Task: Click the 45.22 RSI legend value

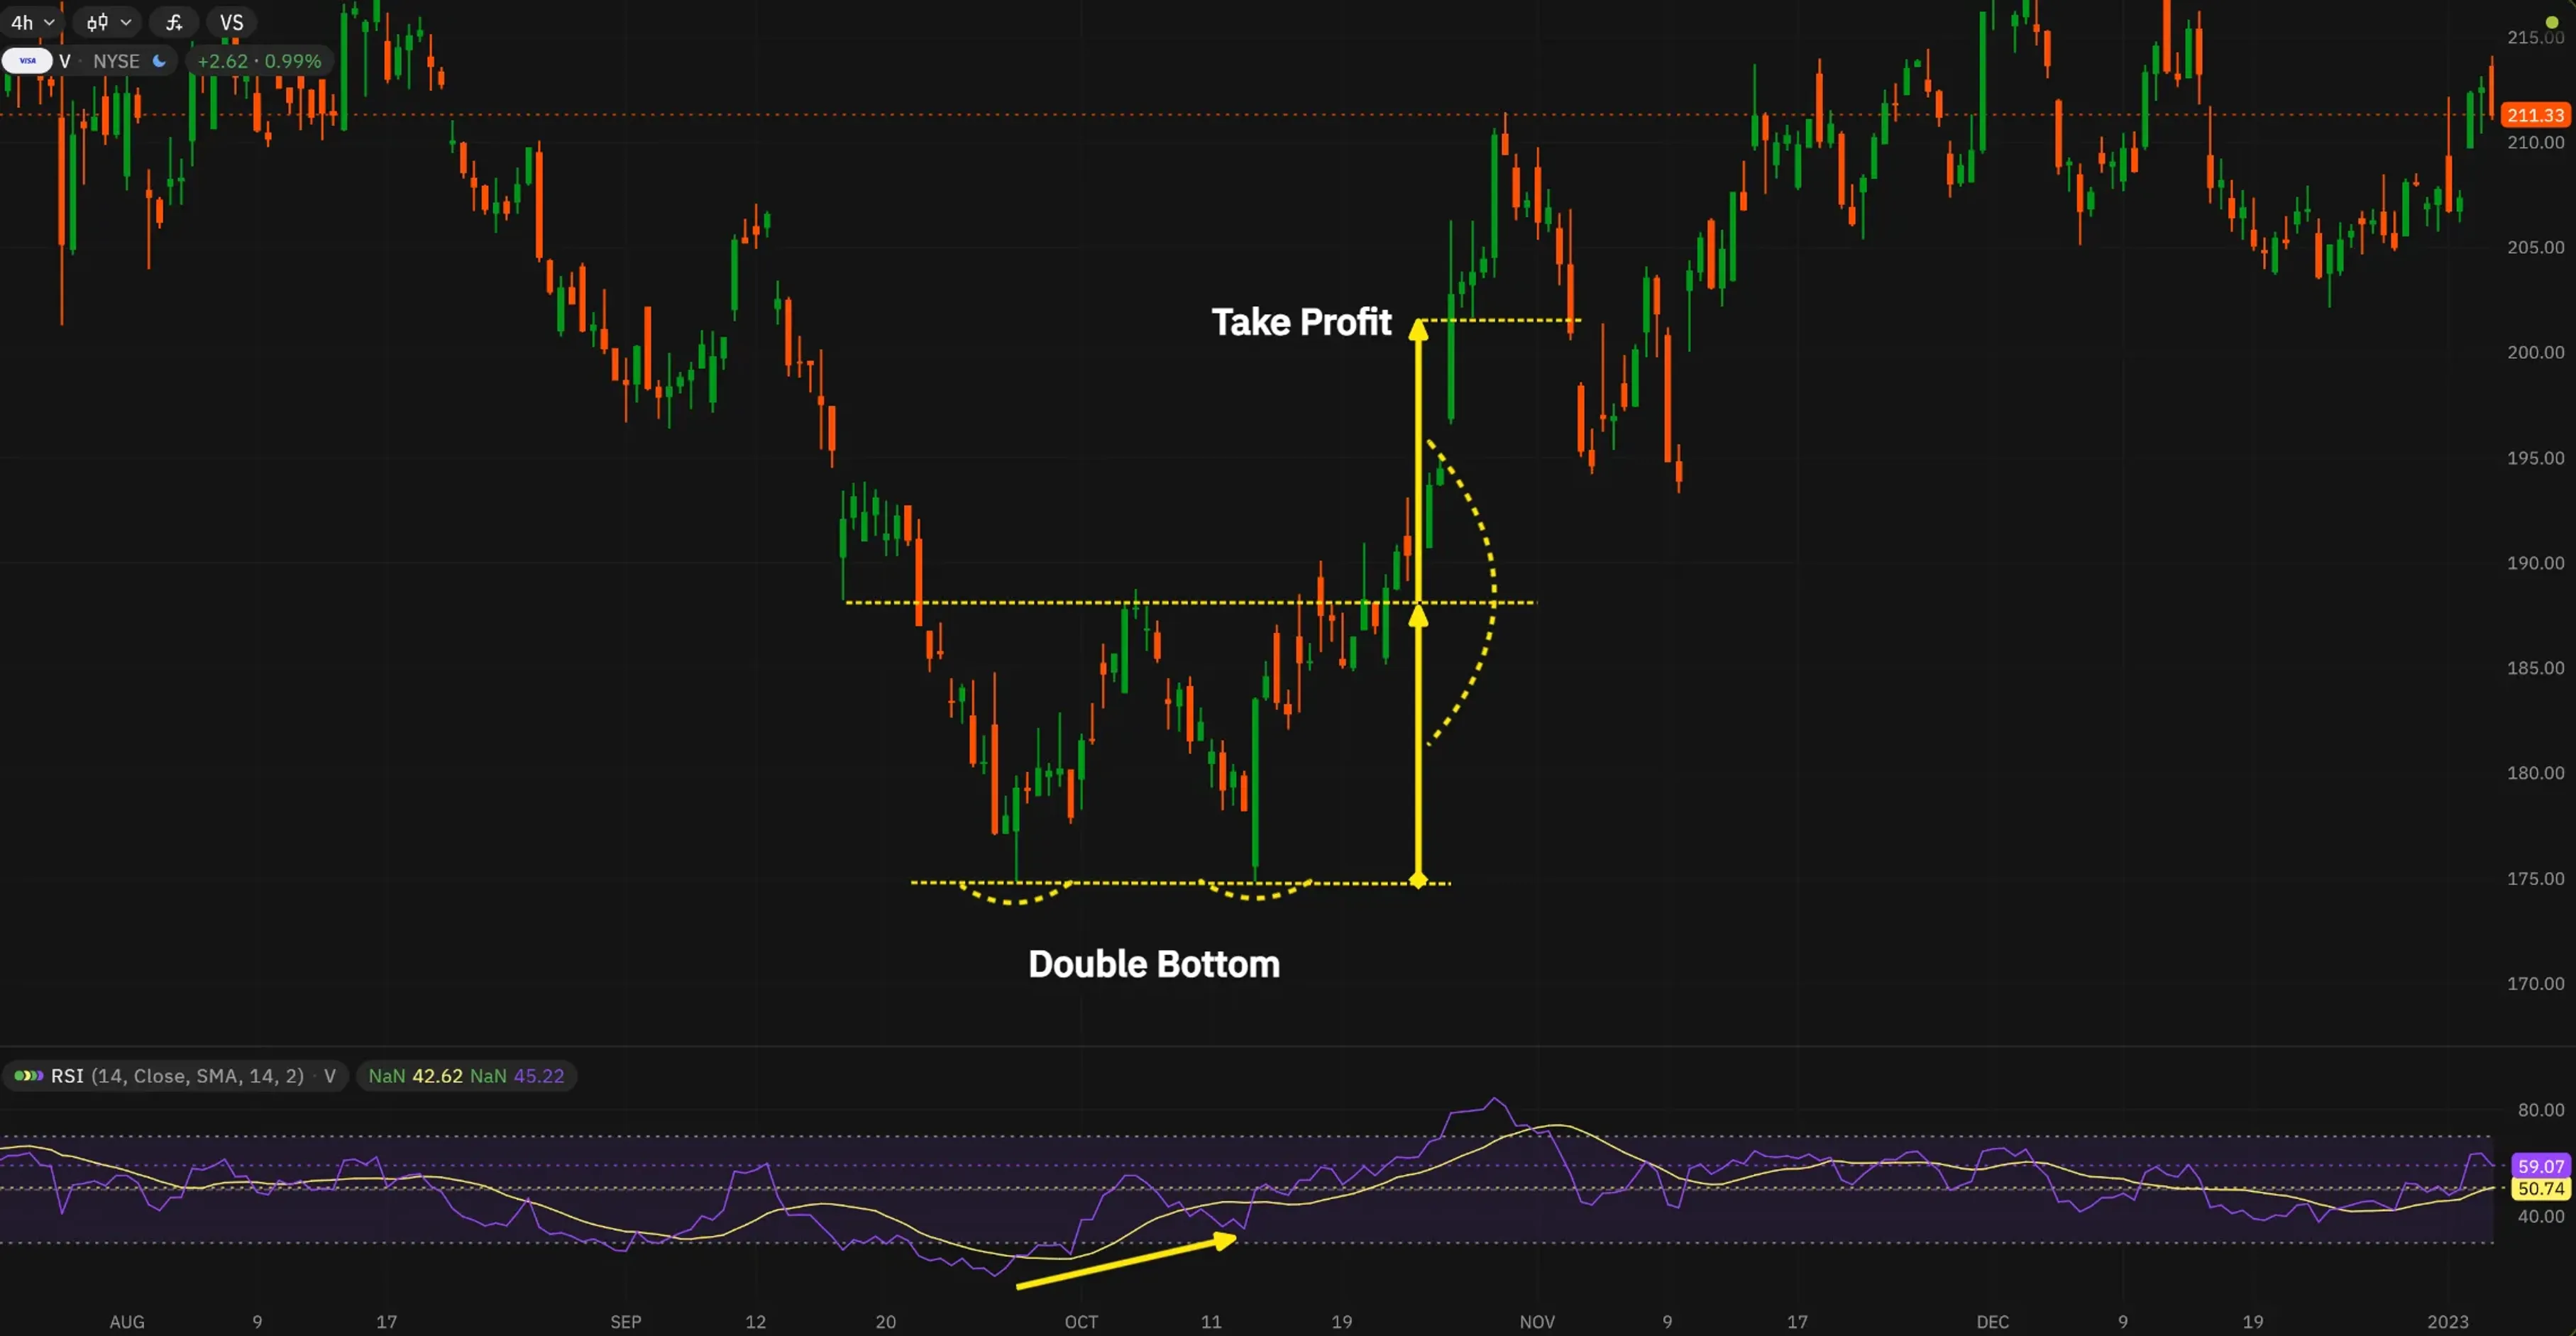Action: coord(539,1076)
